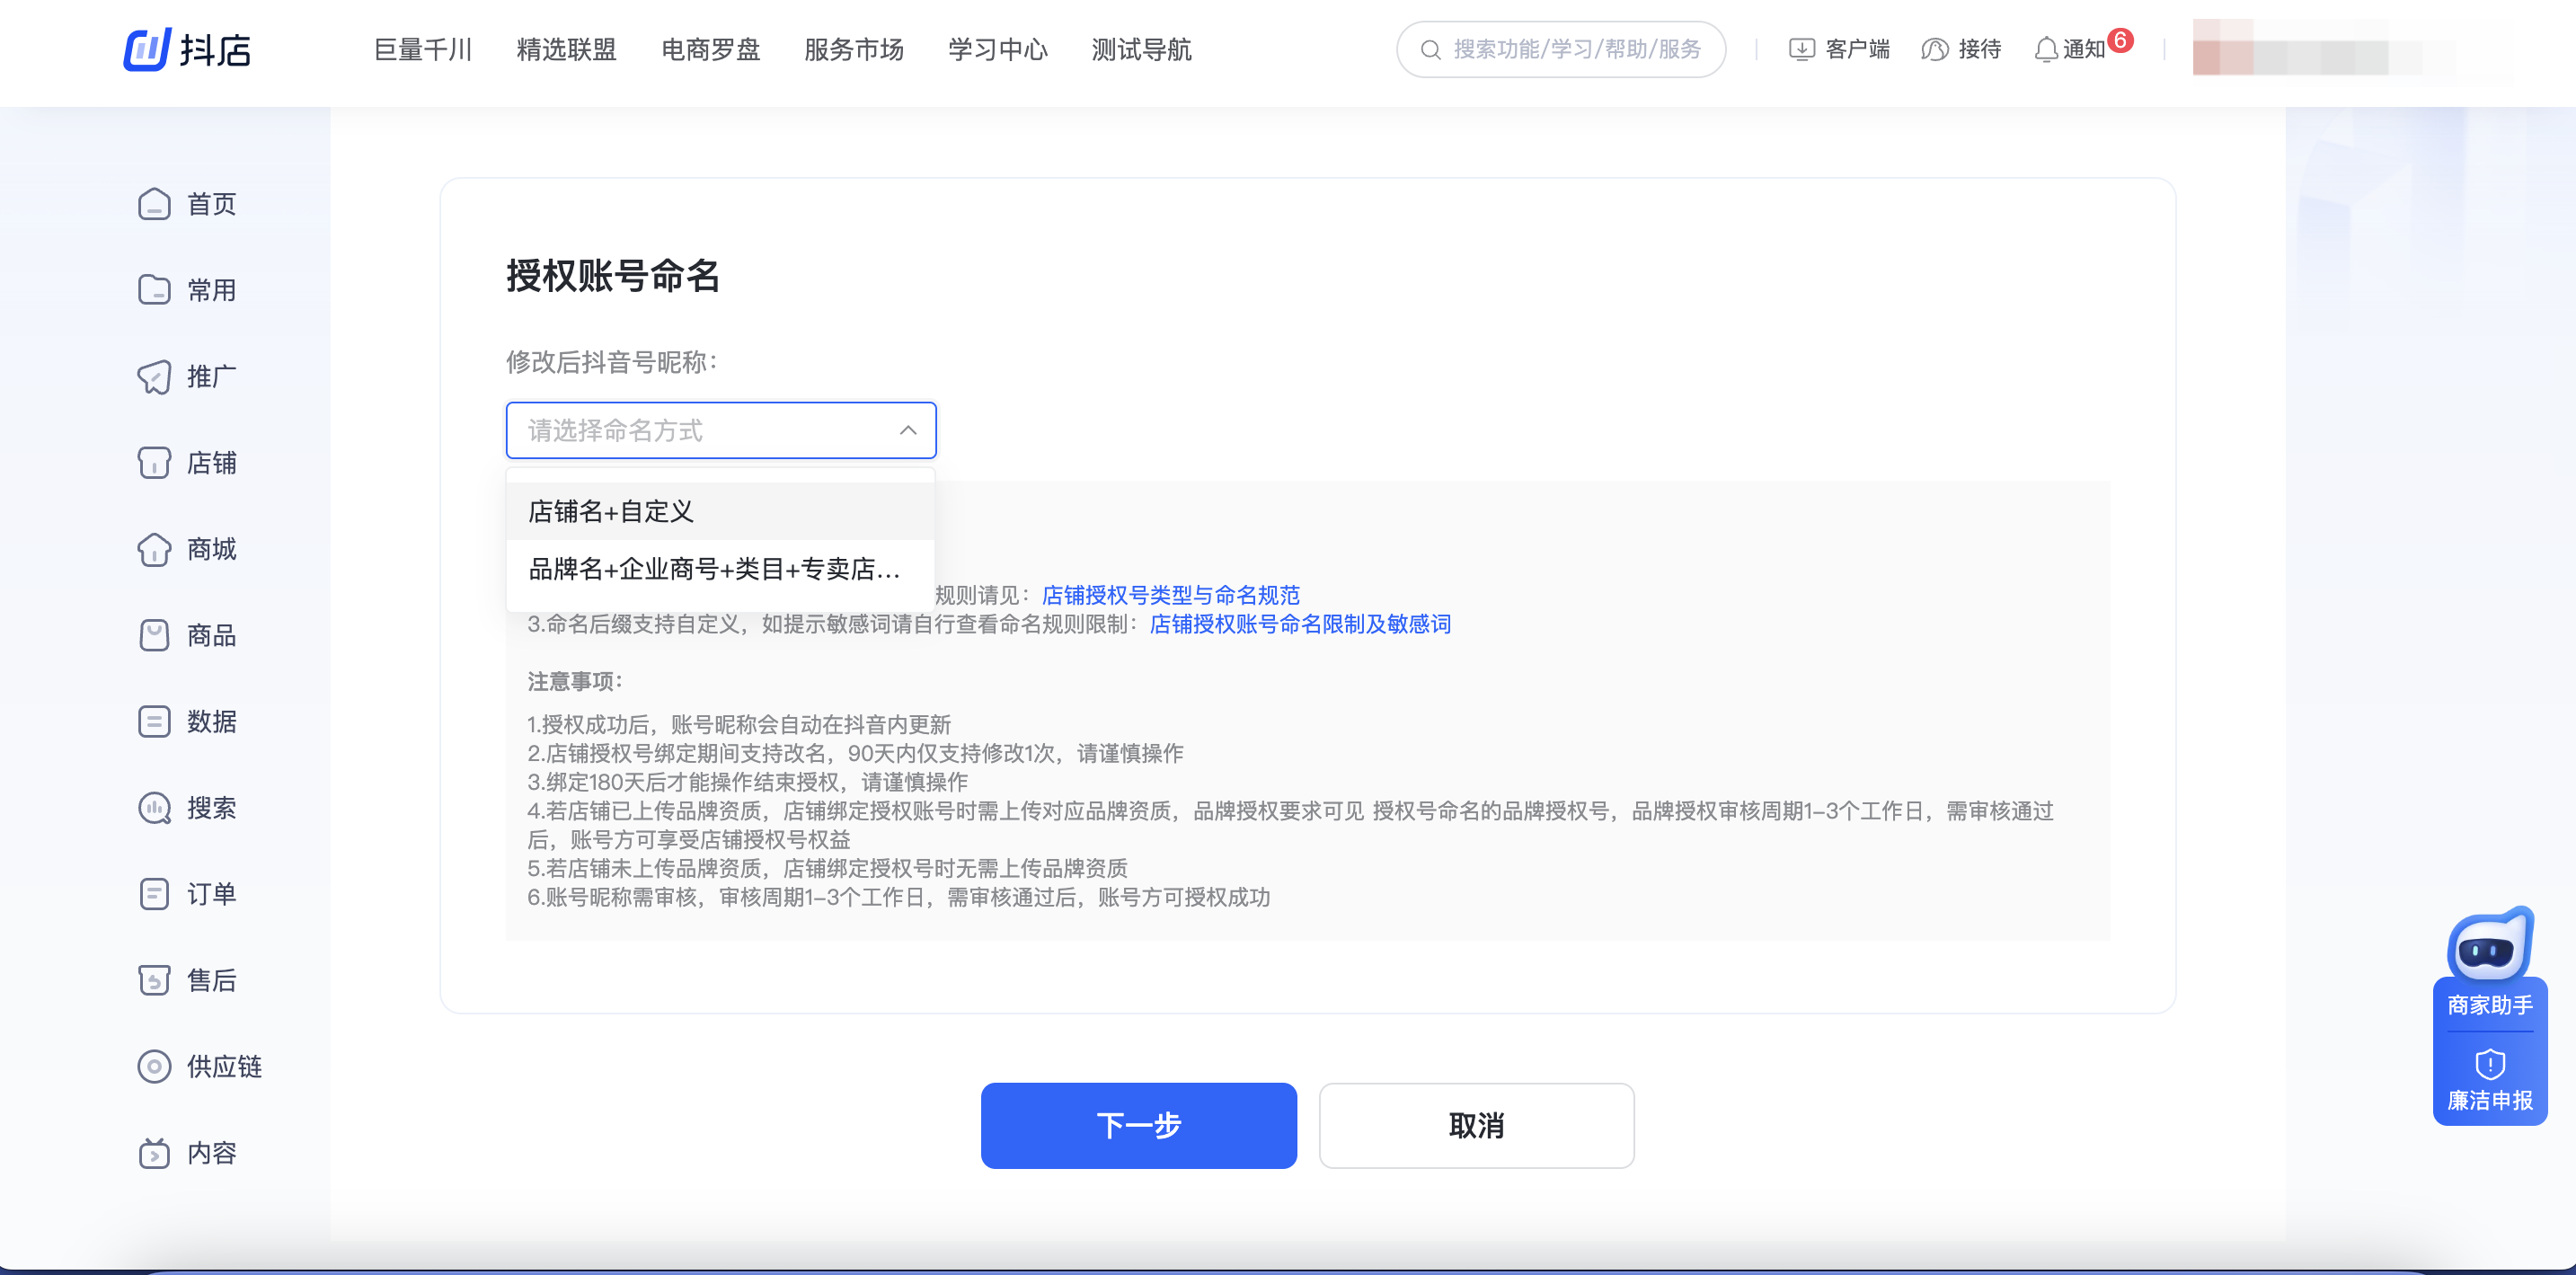Open 巨量千川 in top navigation

[x=422, y=49]
